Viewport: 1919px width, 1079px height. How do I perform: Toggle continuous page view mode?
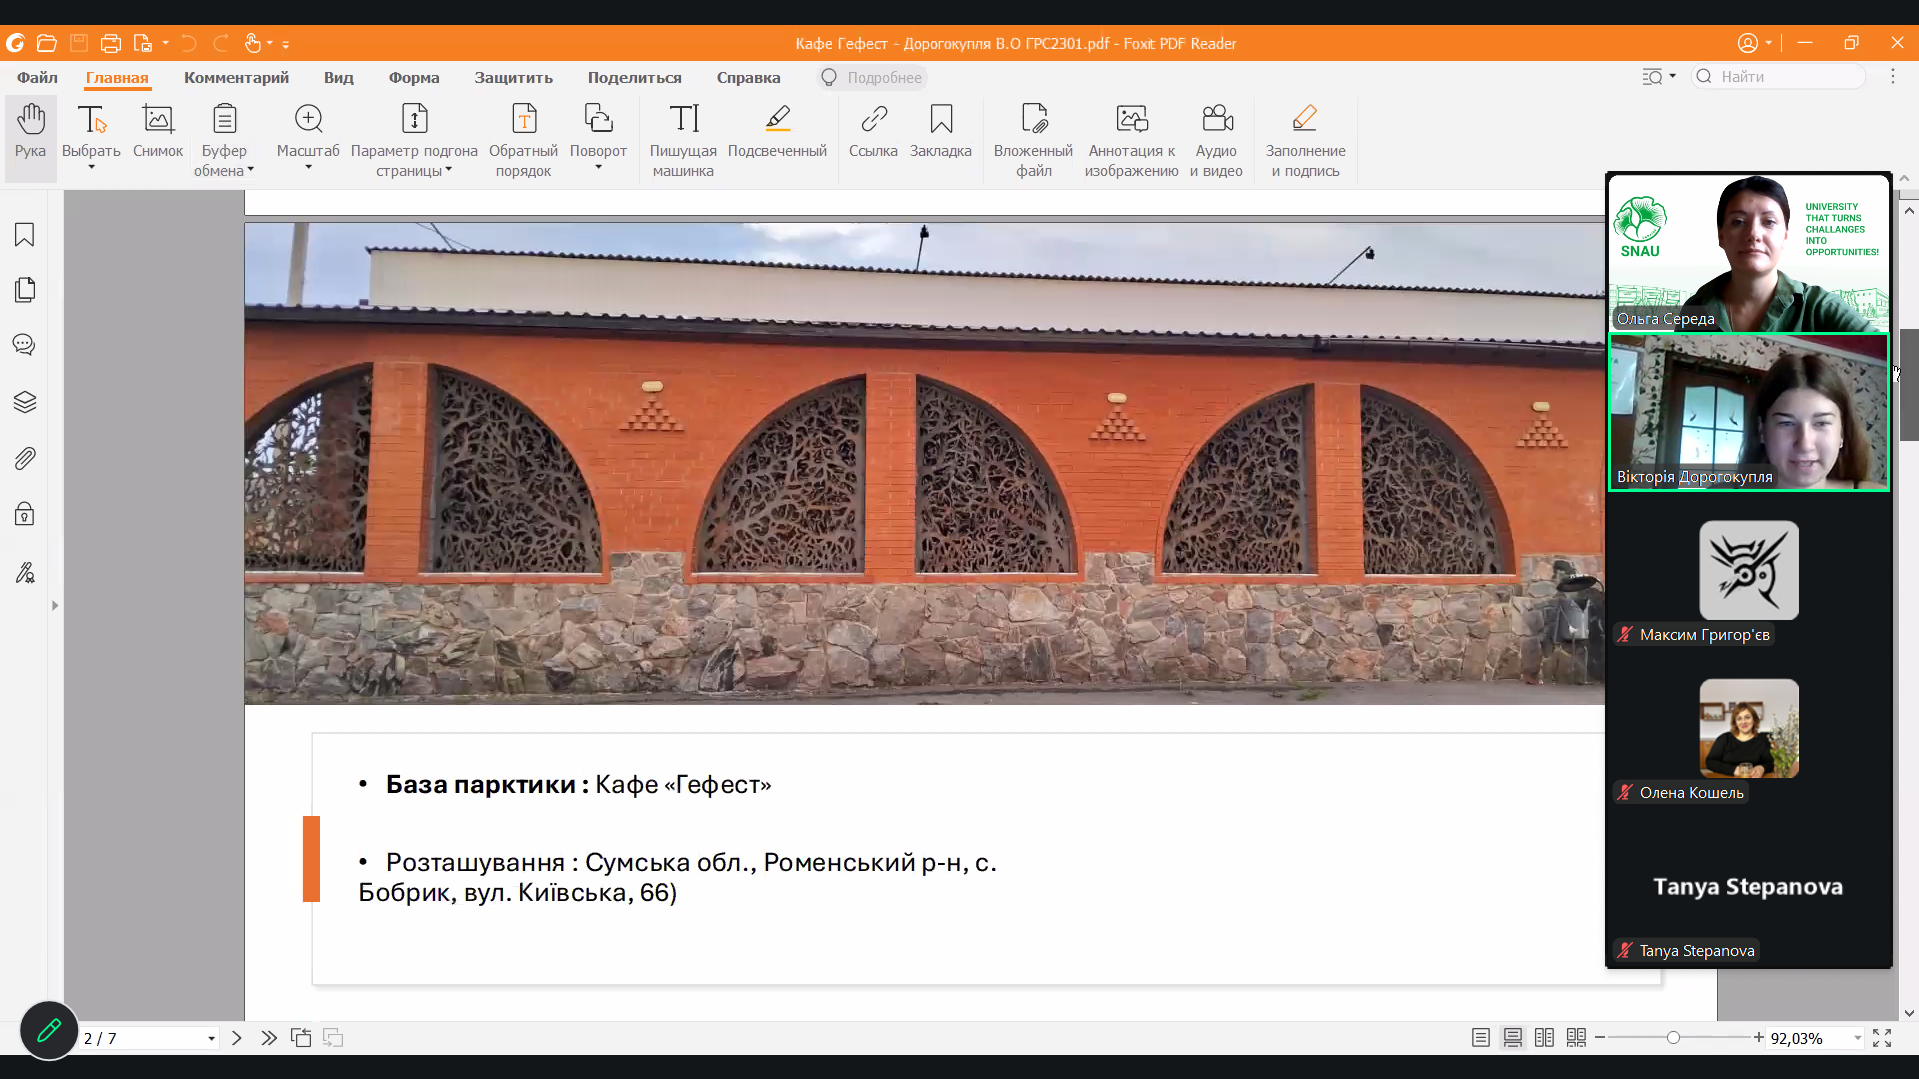1513,1038
